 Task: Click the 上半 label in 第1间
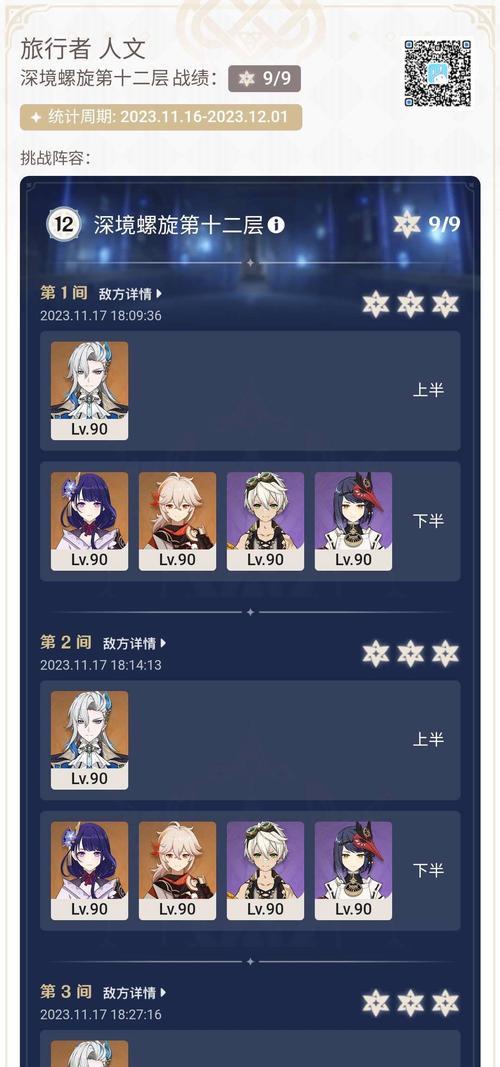pyautogui.click(x=429, y=391)
